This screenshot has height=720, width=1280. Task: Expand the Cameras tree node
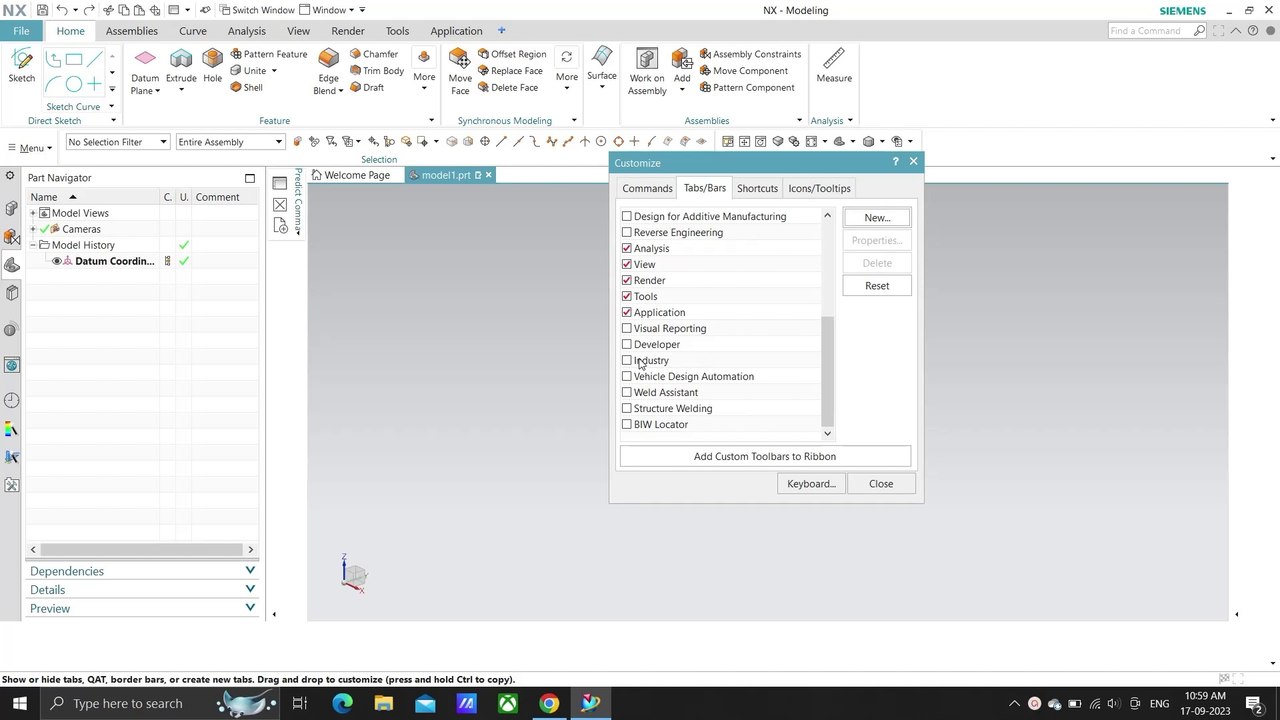click(x=33, y=229)
